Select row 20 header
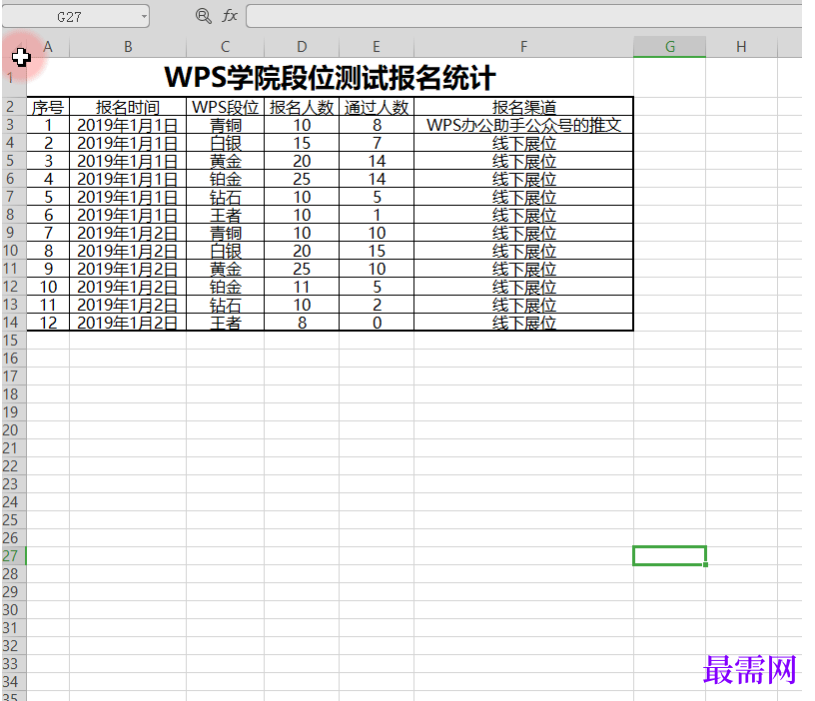 pyautogui.click(x=14, y=430)
